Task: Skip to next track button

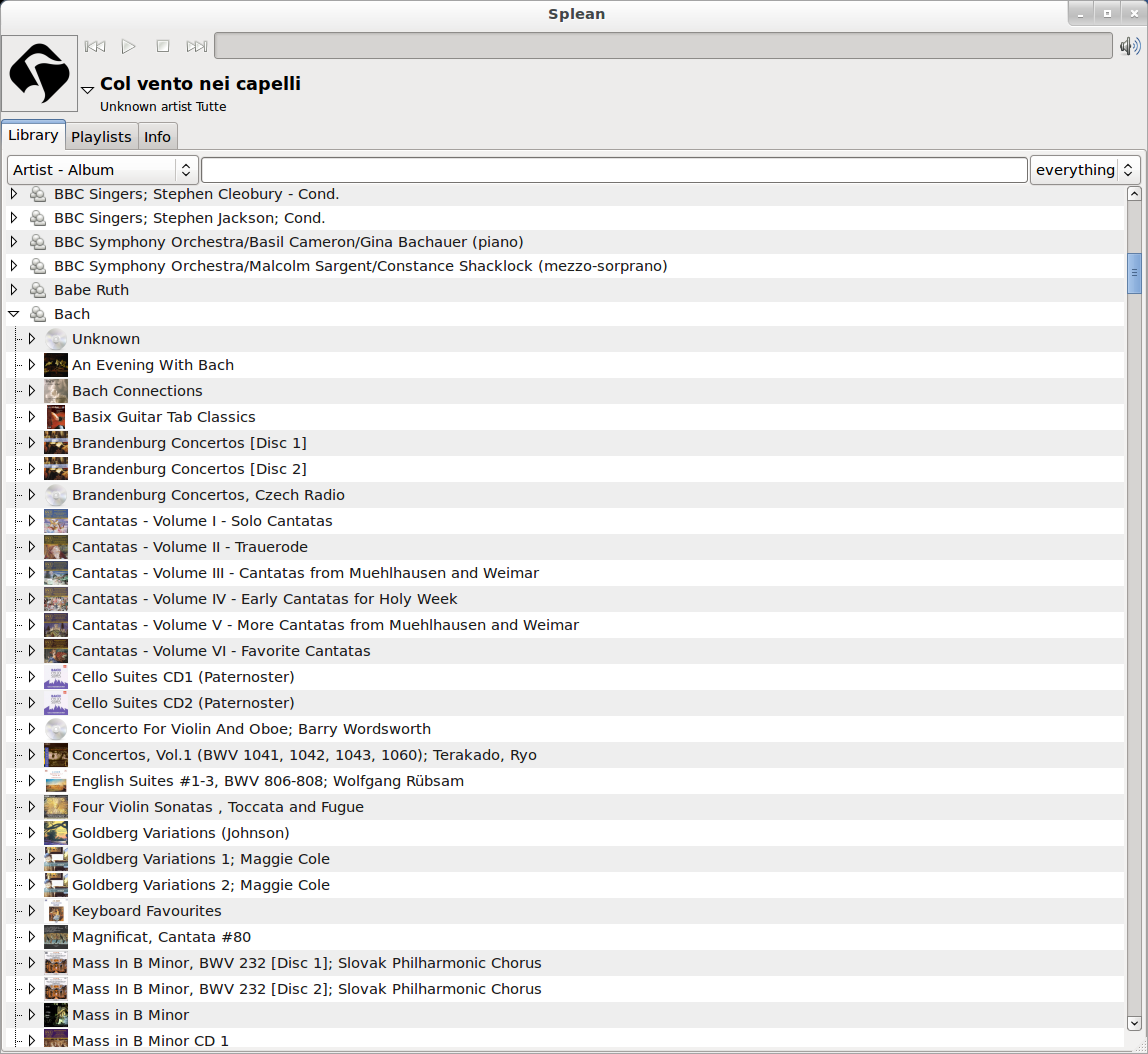Action: point(196,46)
